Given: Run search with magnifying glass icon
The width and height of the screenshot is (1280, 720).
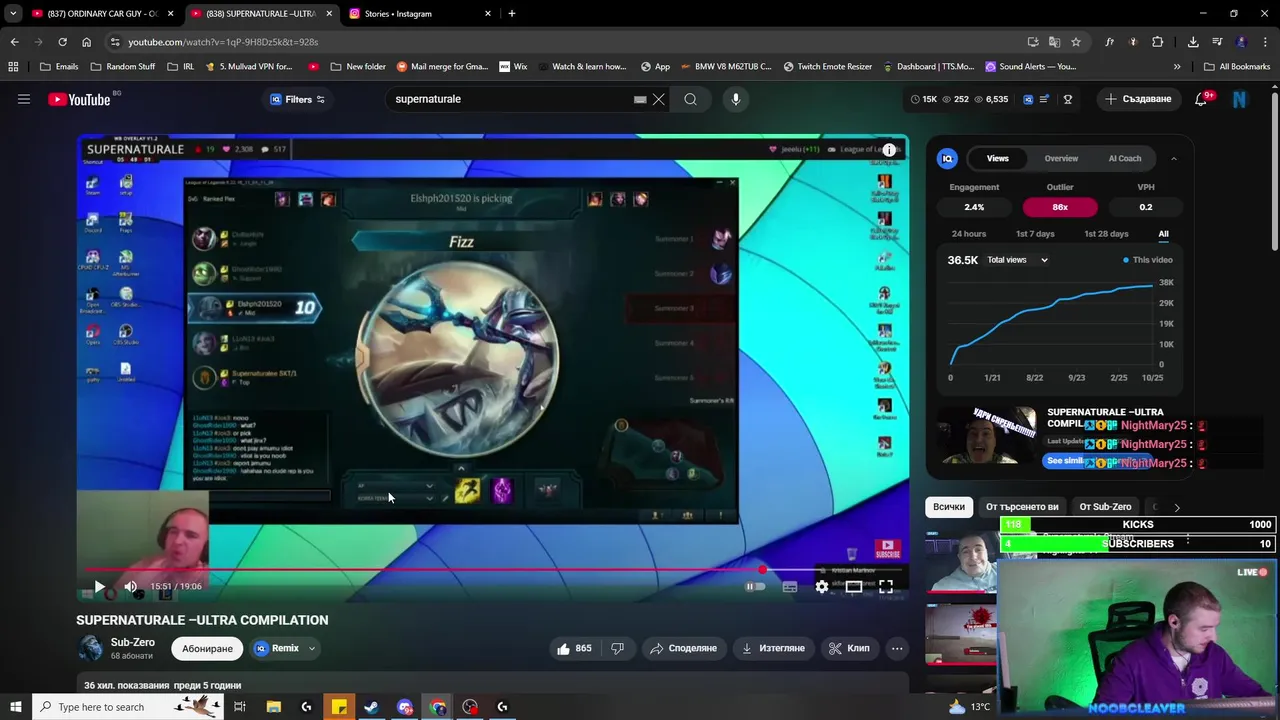Looking at the screenshot, I should click(x=690, y=99).
